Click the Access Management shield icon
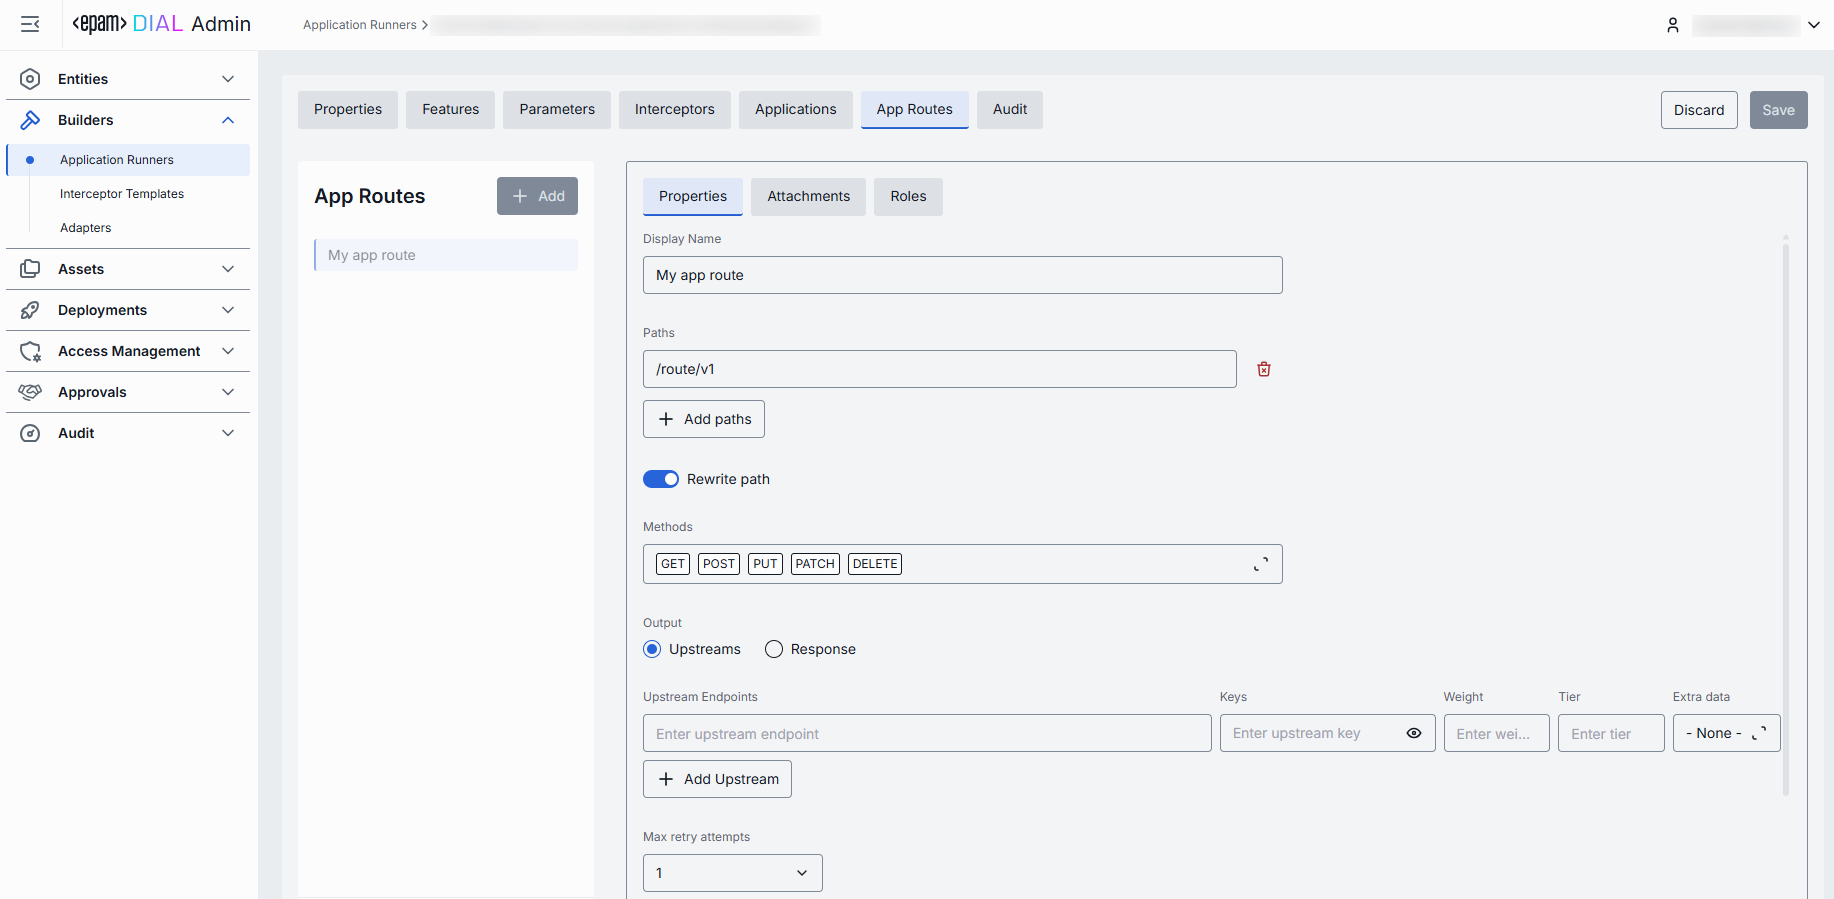Image resolution: width=1834 pixels, height=899 pixels. 30,351
